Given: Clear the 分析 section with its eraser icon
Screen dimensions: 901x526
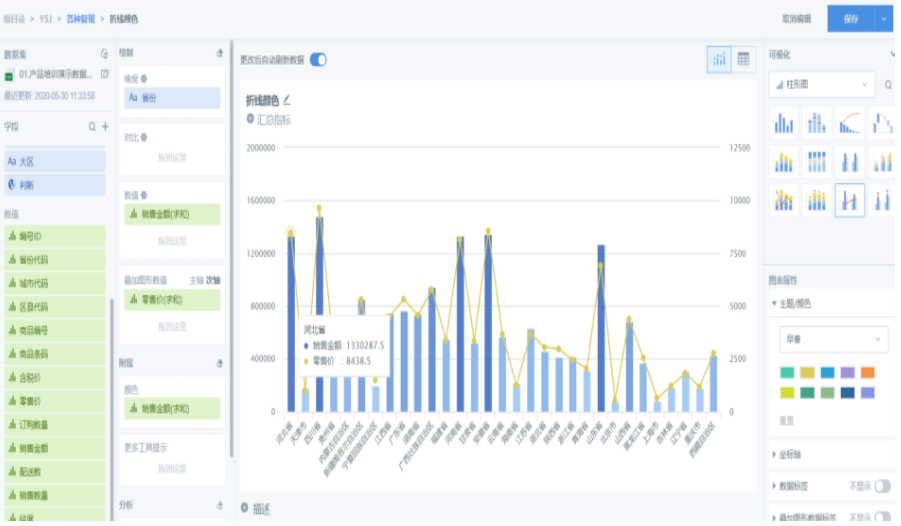Looking at the screenshot, I should coord(220,505).
